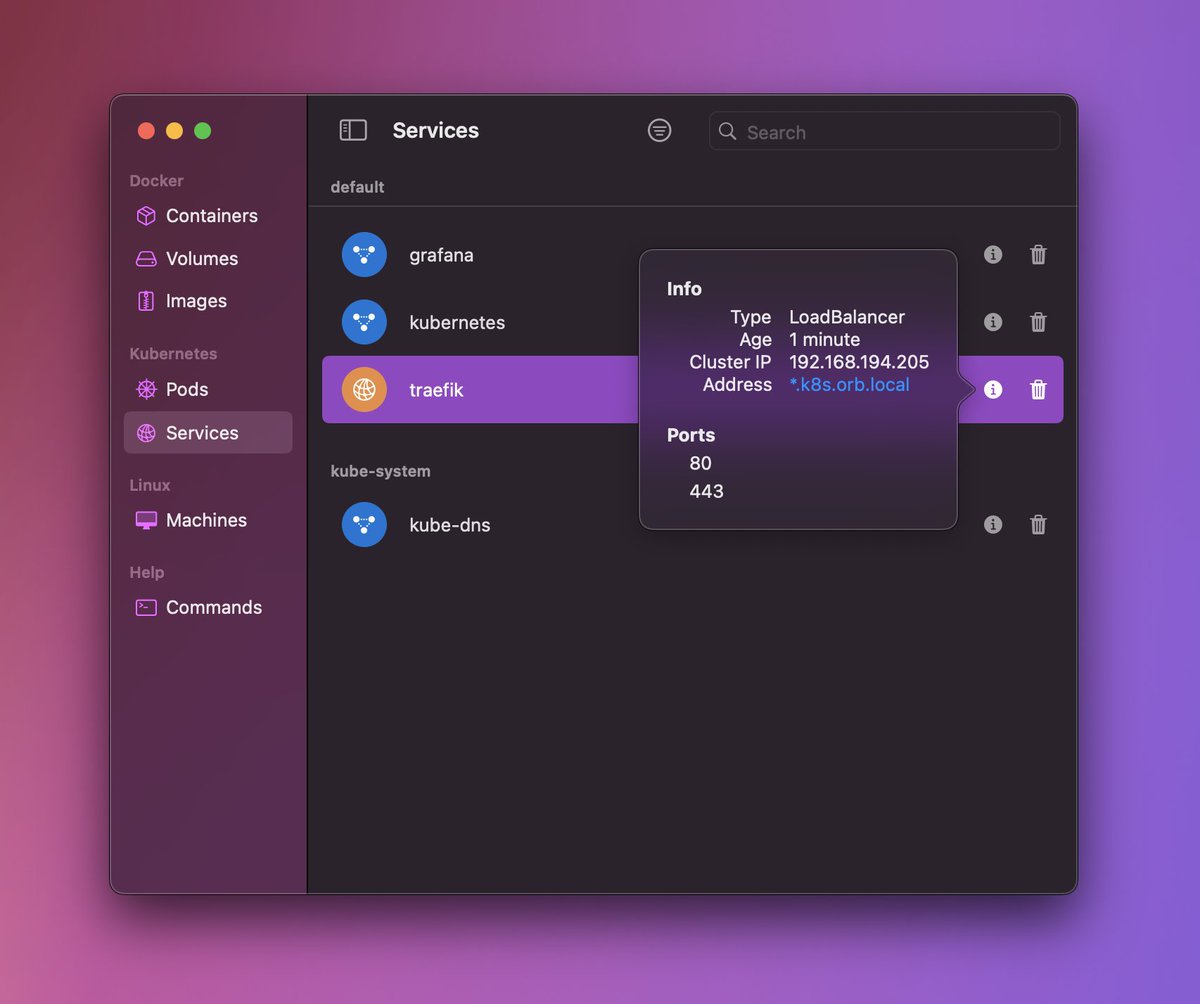
Task: Click the Pods helm-wheel icon
Action: point(146,389)
